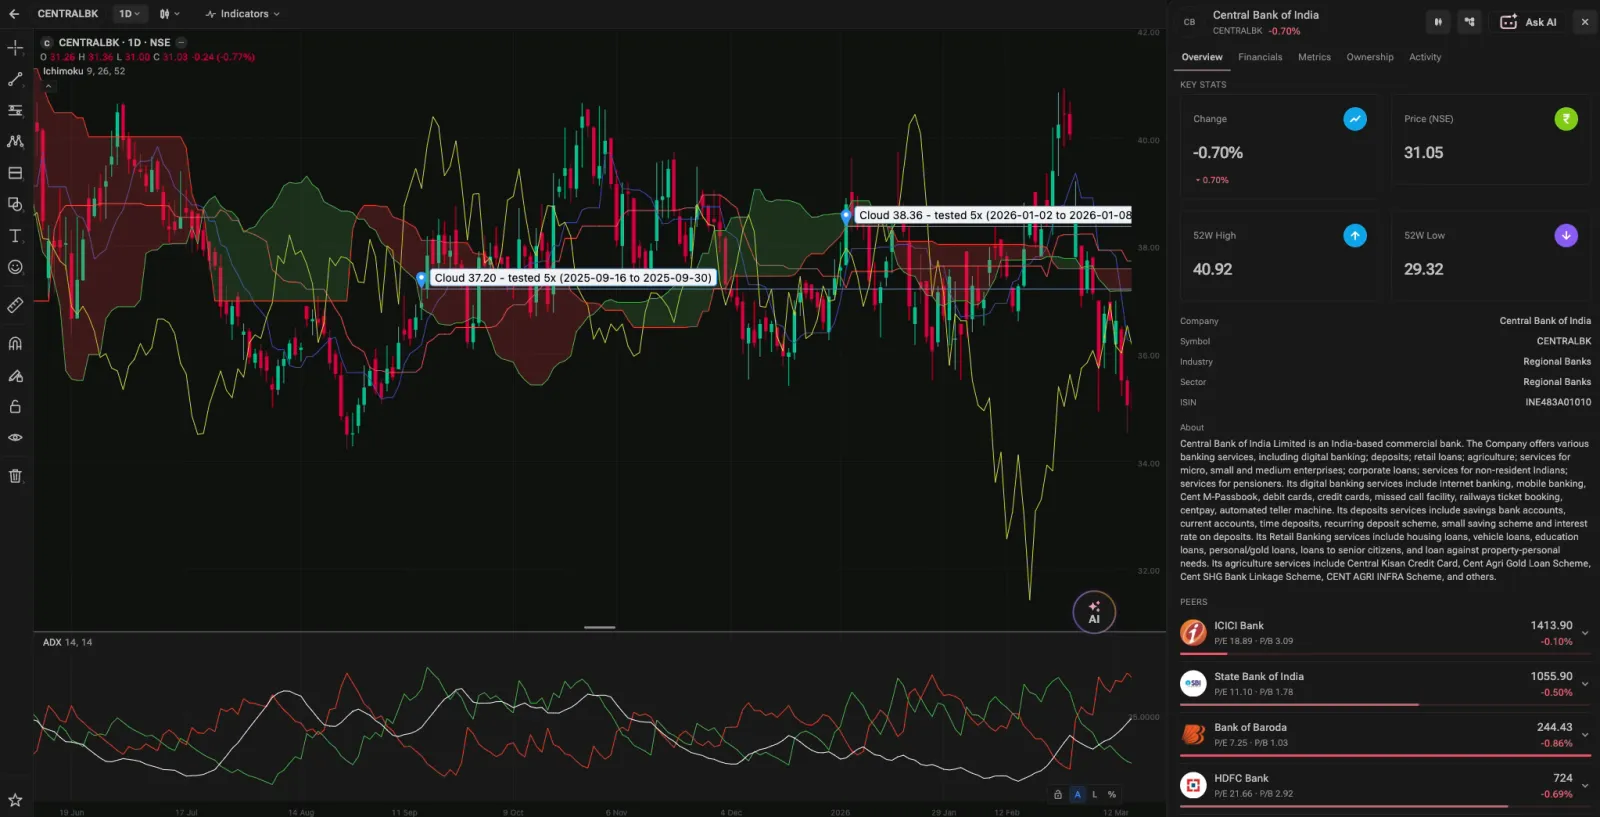Screen dimensions: 1600x817
Task: Enable Log scale 'L' button
Action: 1094,794
